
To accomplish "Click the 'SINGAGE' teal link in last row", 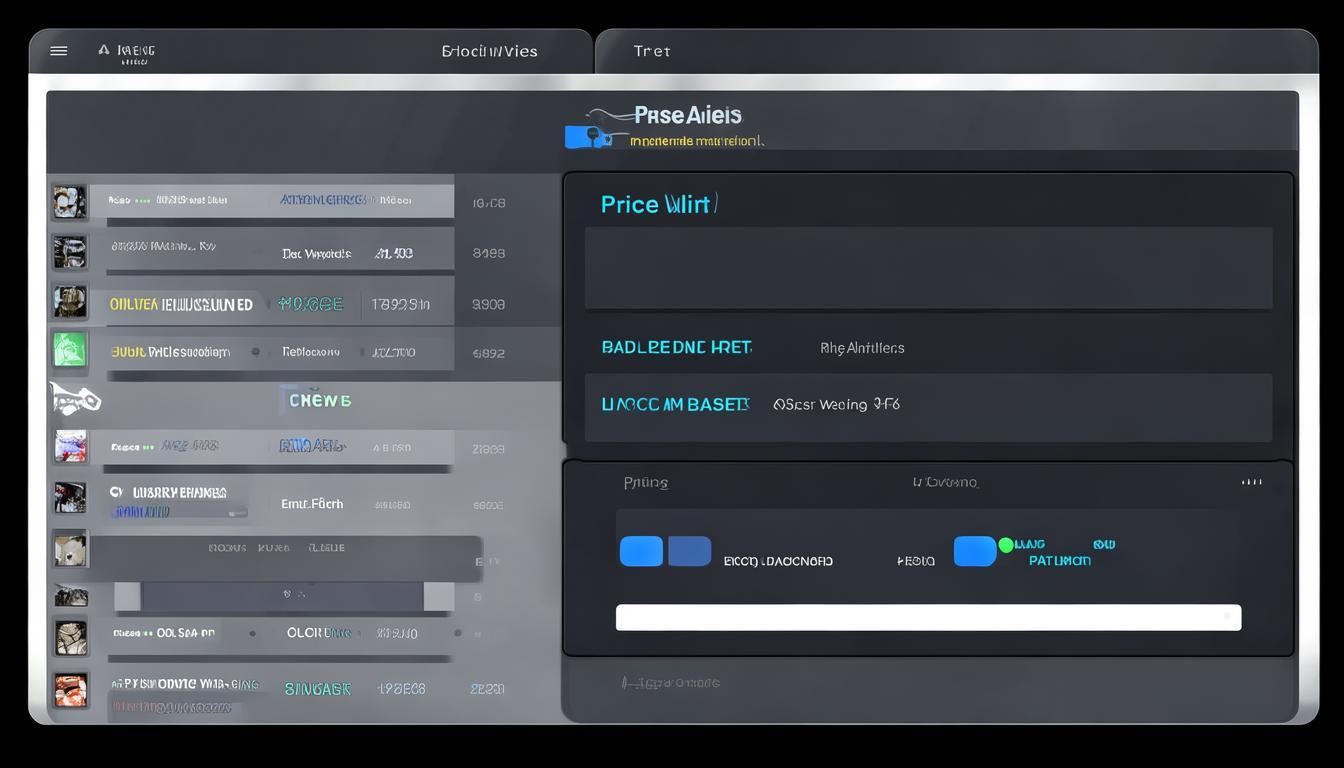I will (x=317, y=689).
